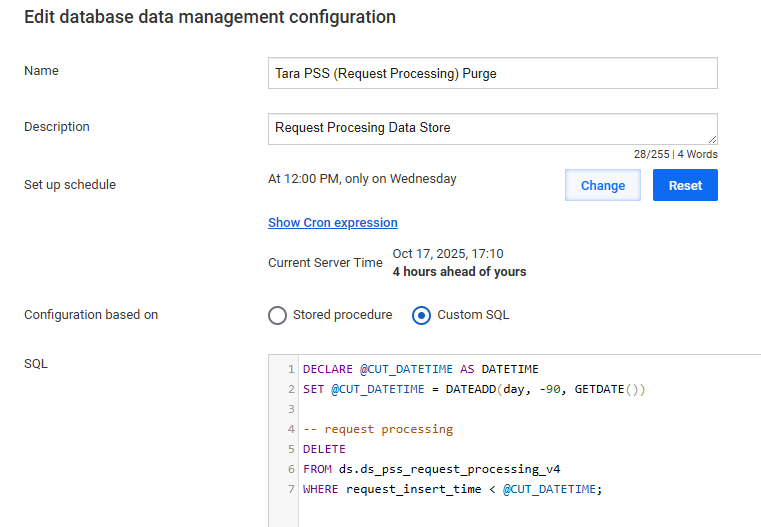The image size is (761, 527).
Task: Click SQL line 2 SET @CUT_DATETIME statement
Action: pos(474,389)
